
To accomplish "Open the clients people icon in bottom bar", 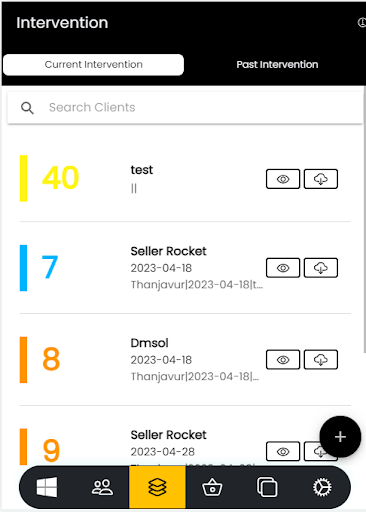I will (102, 487).
